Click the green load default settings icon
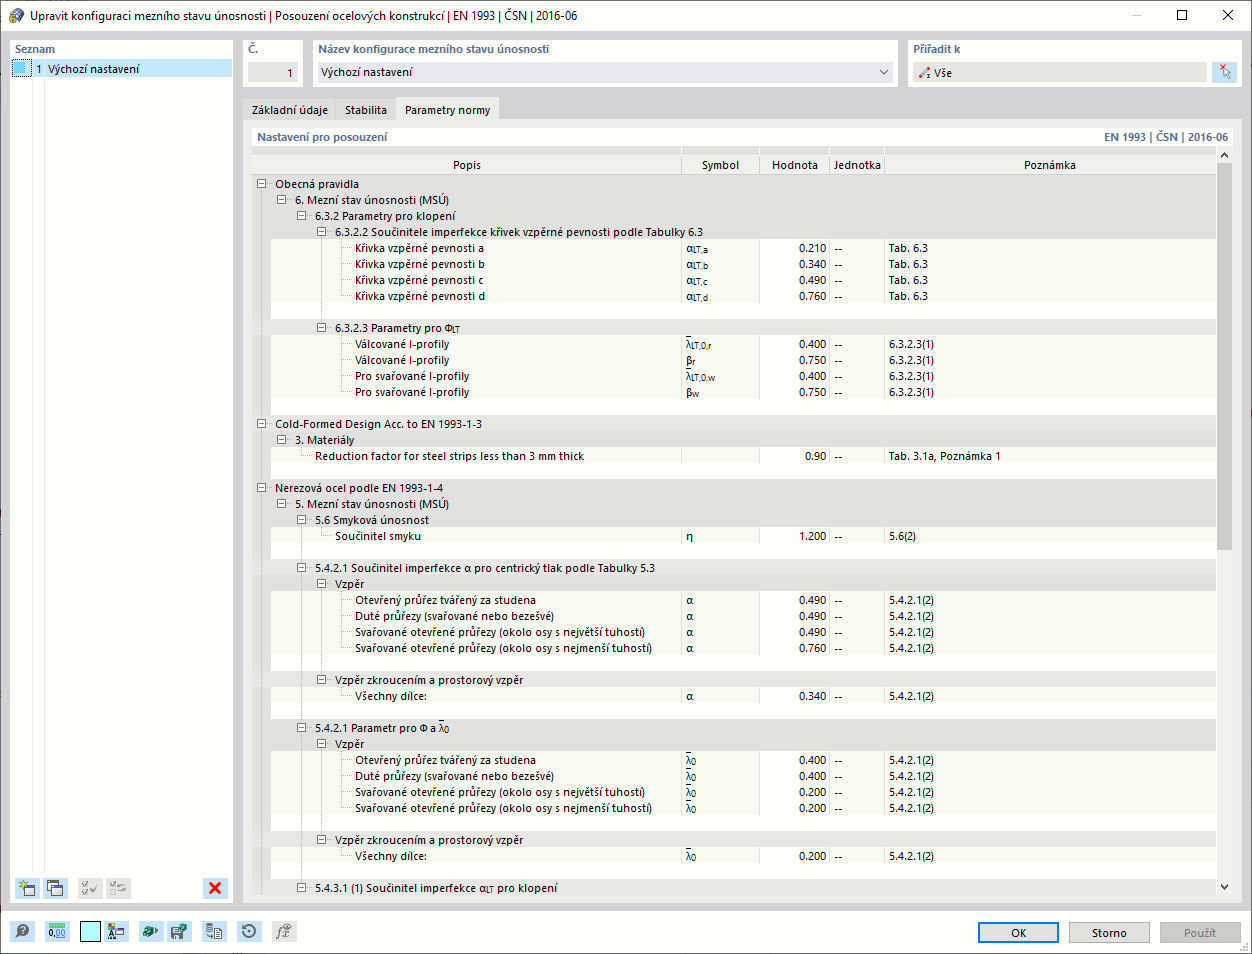Screen dimensions: 1252x954 (150, 931)
